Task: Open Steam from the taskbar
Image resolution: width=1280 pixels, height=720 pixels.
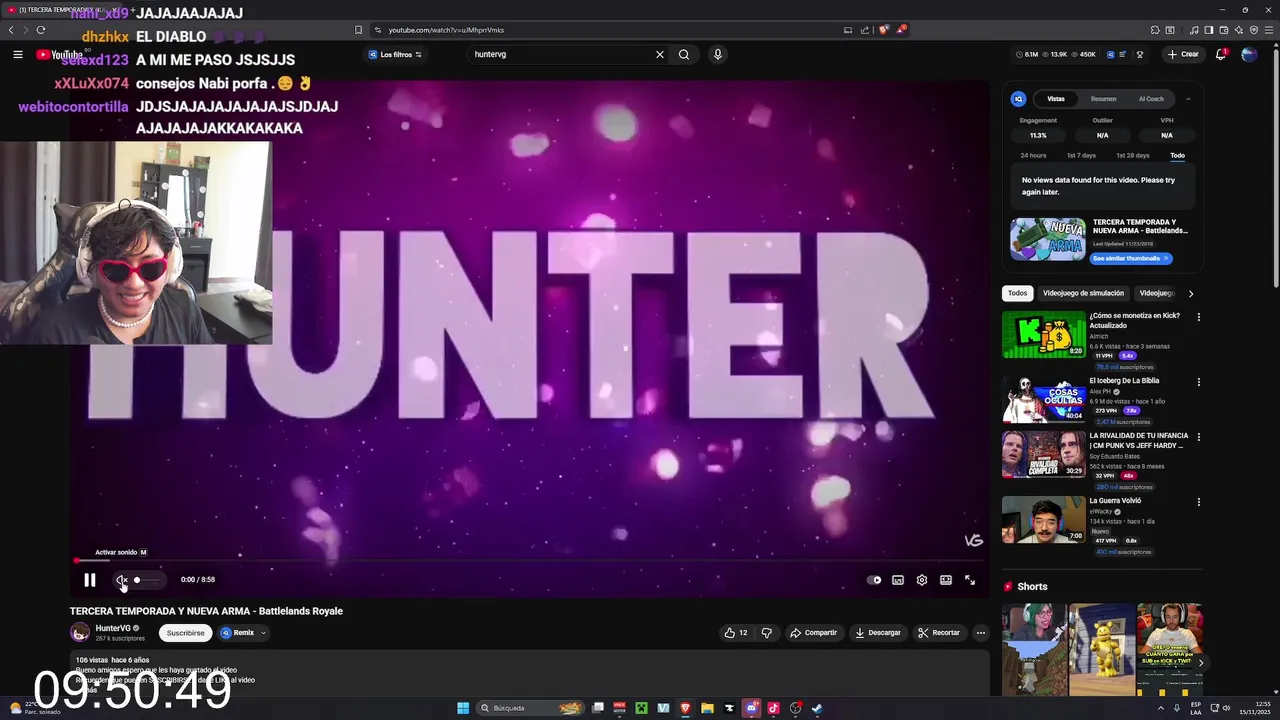Action: [x=817, y=708]
